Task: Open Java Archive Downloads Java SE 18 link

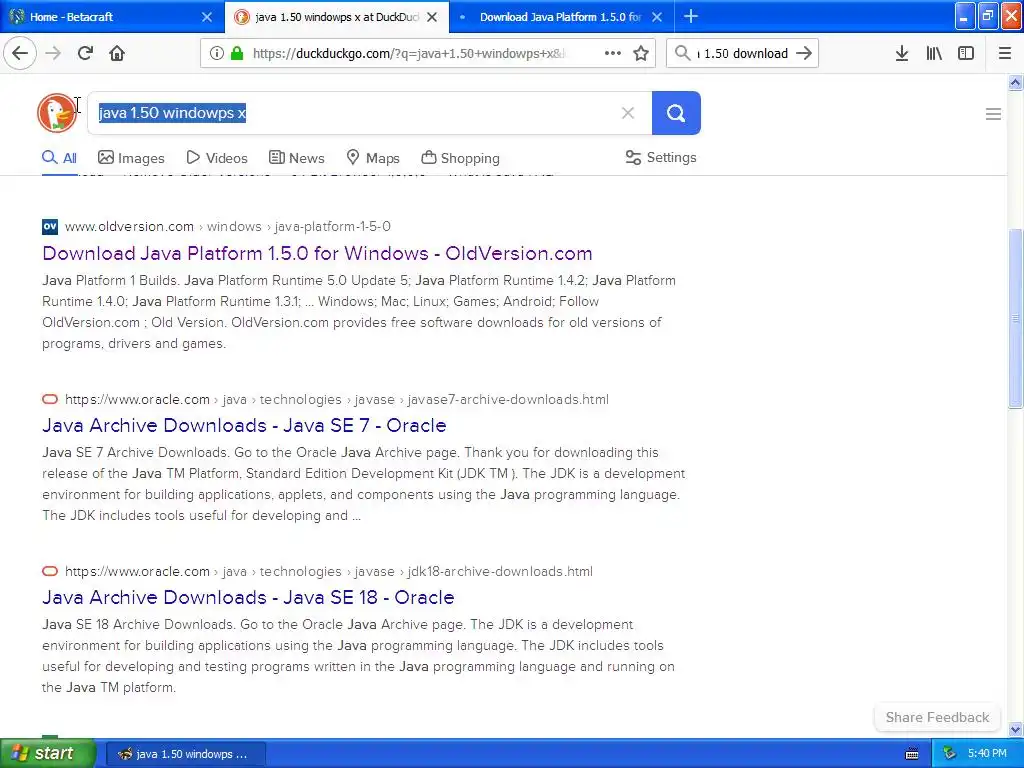Action: click(248, 598)
